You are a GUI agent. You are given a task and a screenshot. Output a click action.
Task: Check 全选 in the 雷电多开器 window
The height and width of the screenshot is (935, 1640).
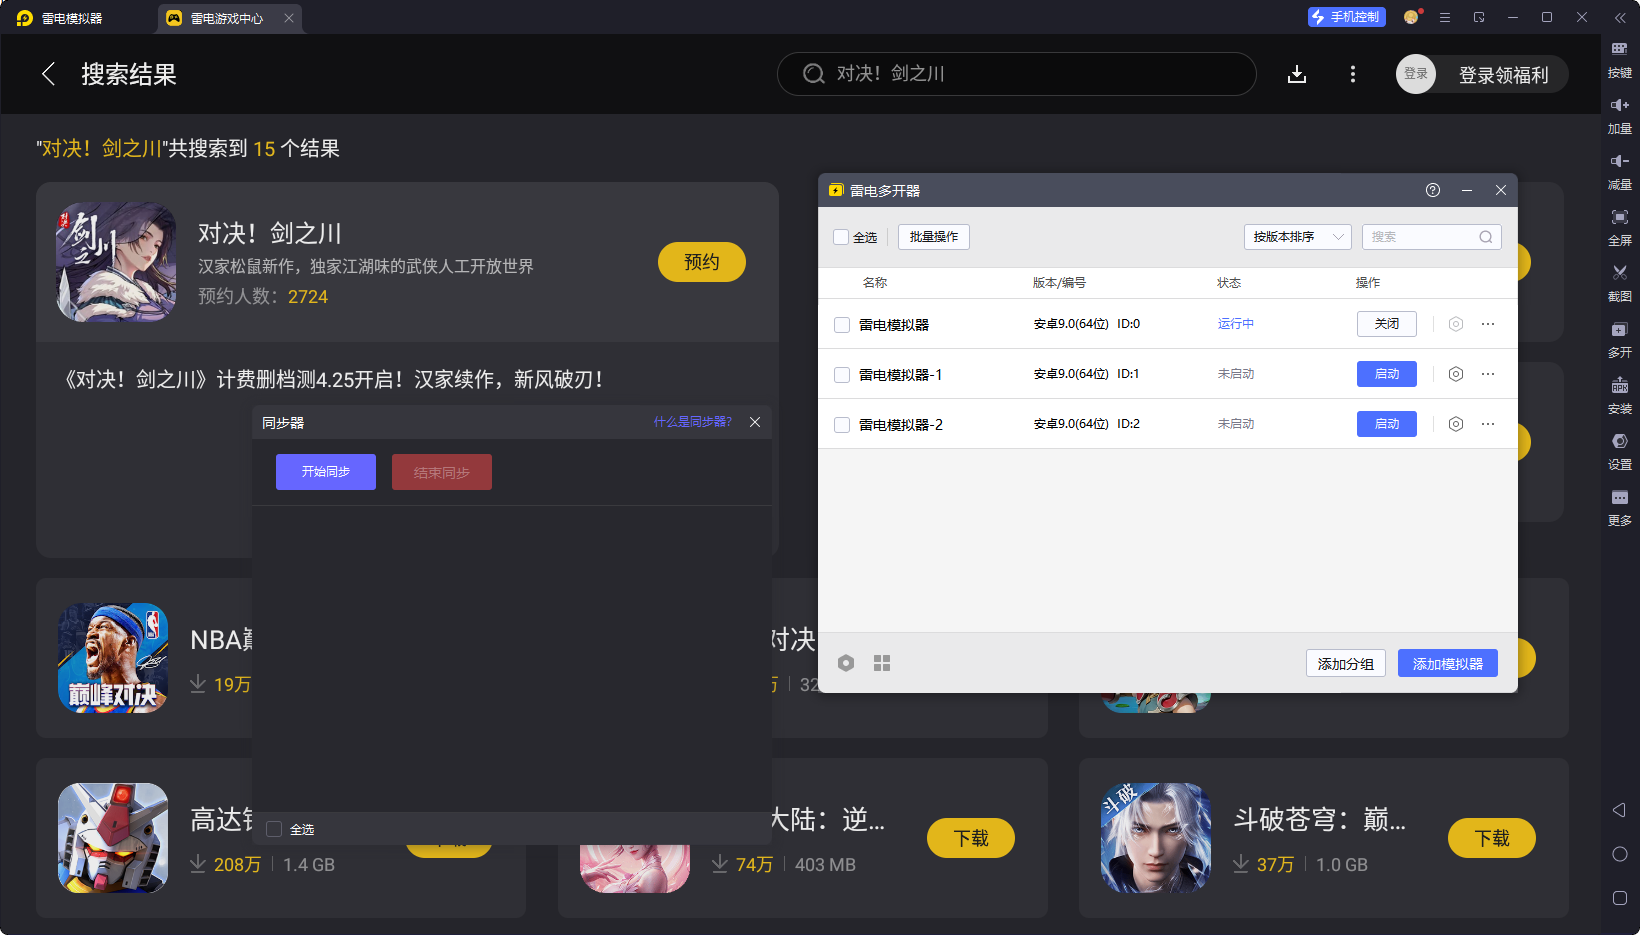[x=841, y=237]
